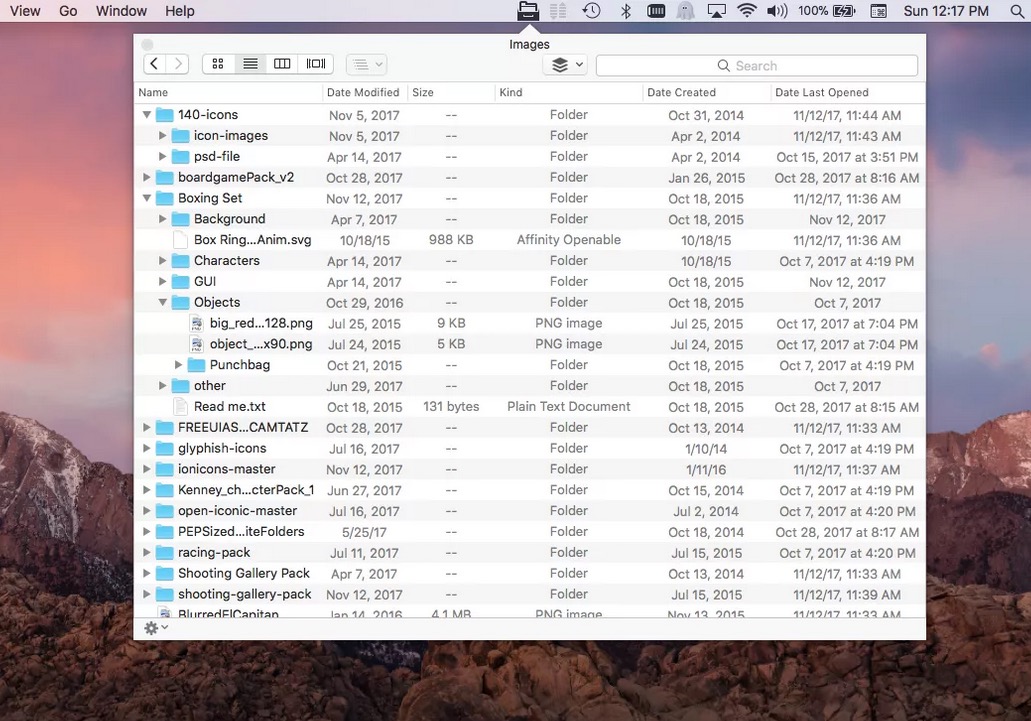Collapse the Boxing Set folder
Image resolution: width=1031 pixels, height=721 pixels.
click(147, 198)
